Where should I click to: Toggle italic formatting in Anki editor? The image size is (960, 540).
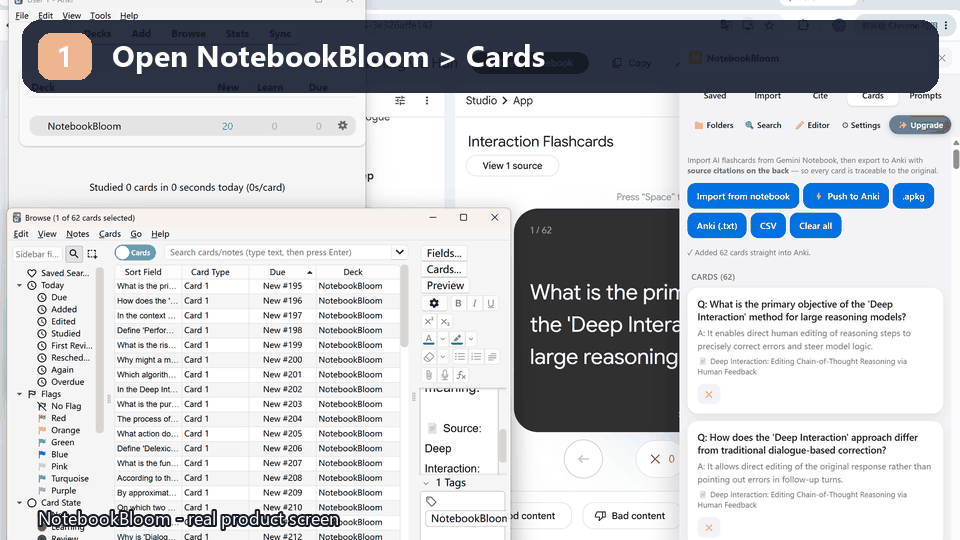coord(474,303)
